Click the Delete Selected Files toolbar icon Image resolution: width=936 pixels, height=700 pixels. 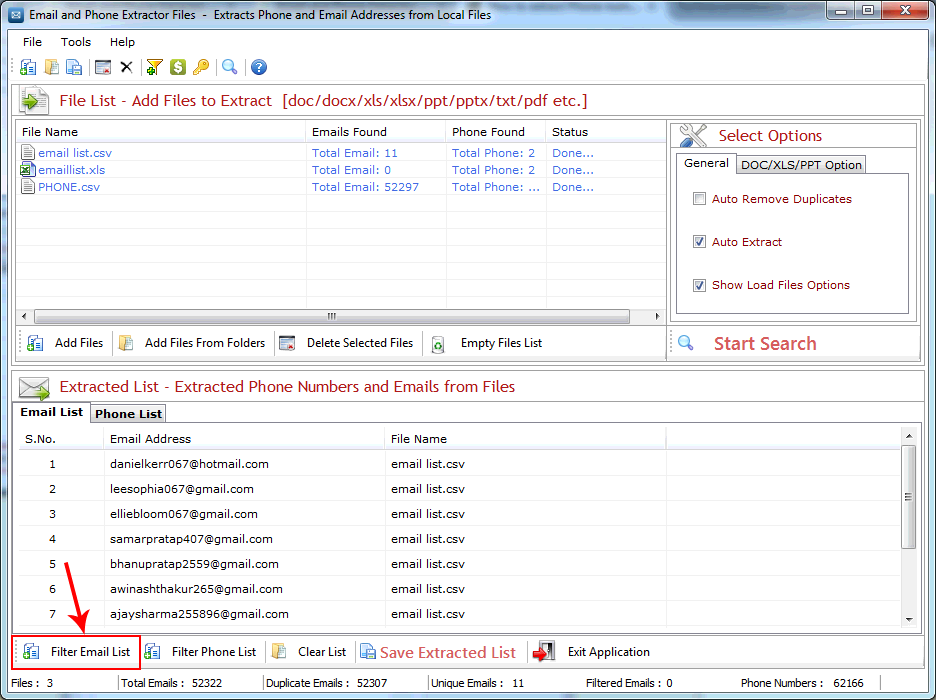tap(103, 67)
